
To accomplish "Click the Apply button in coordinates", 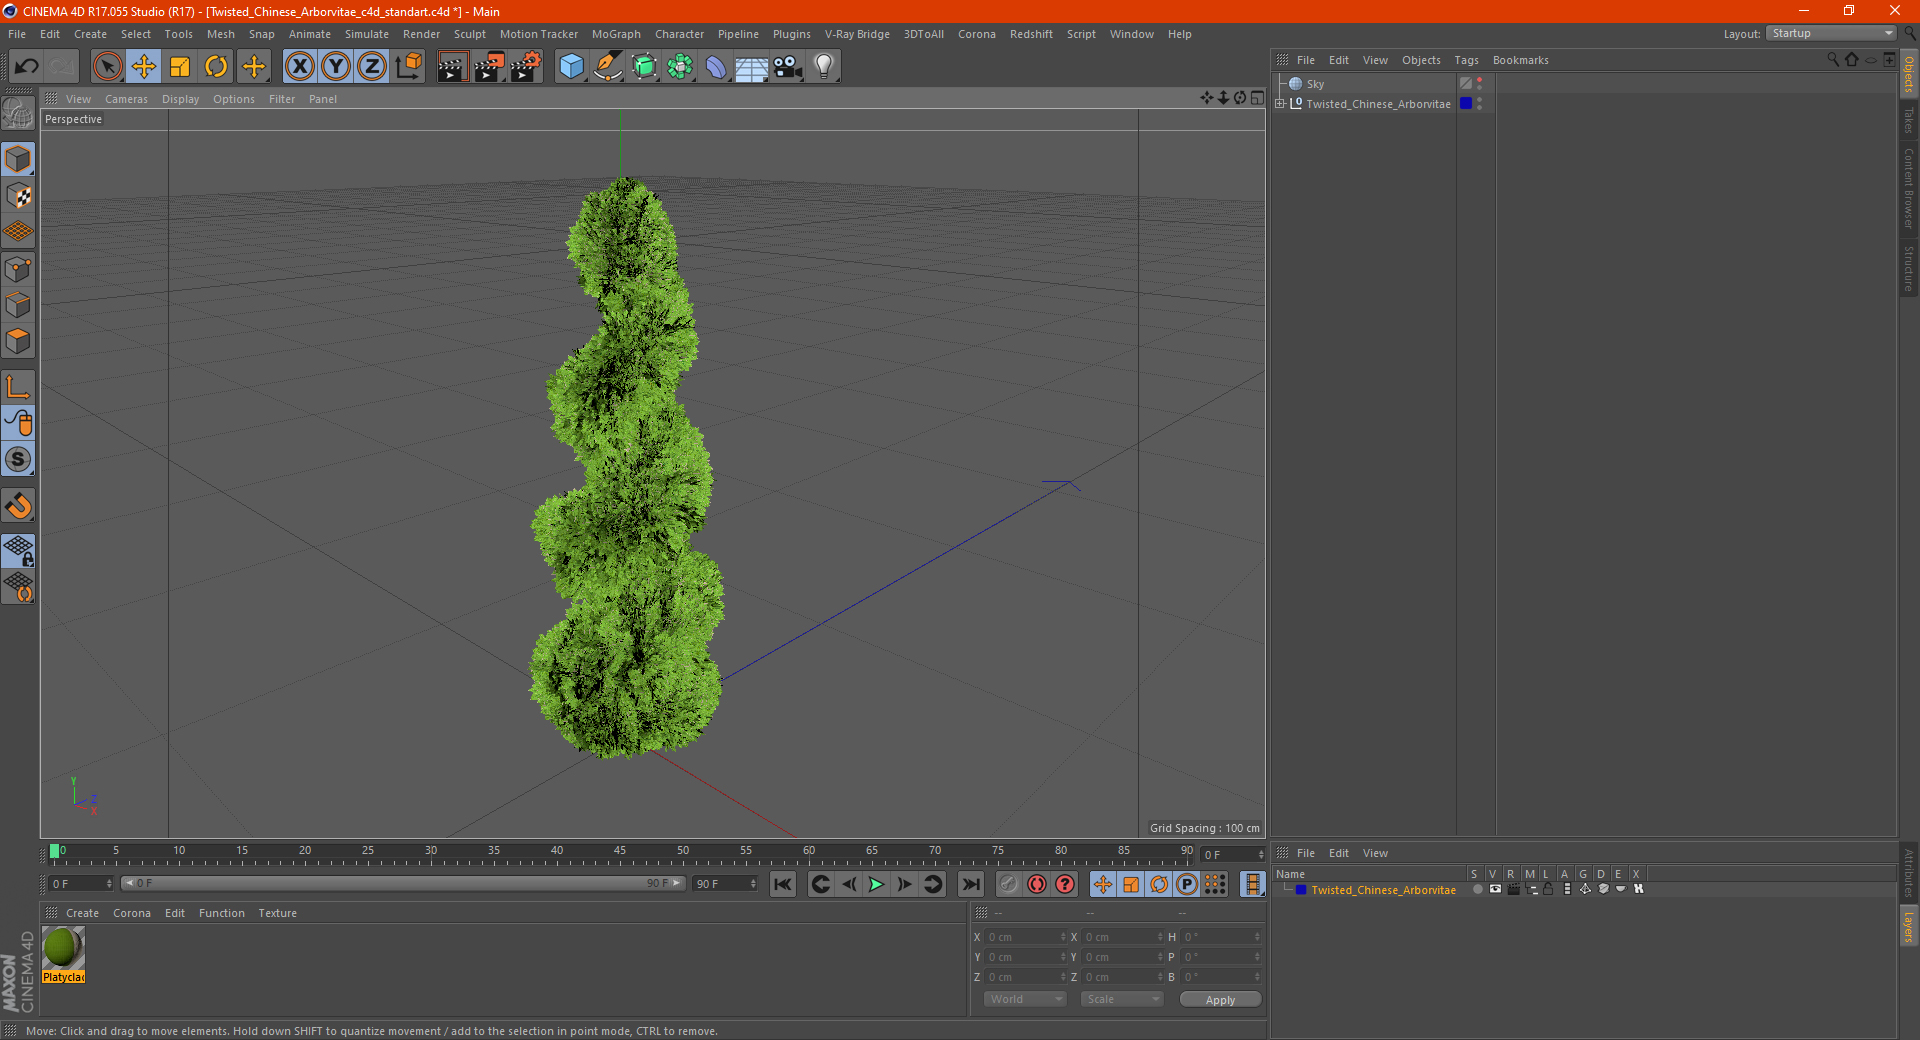I will click(1220, 1000).
